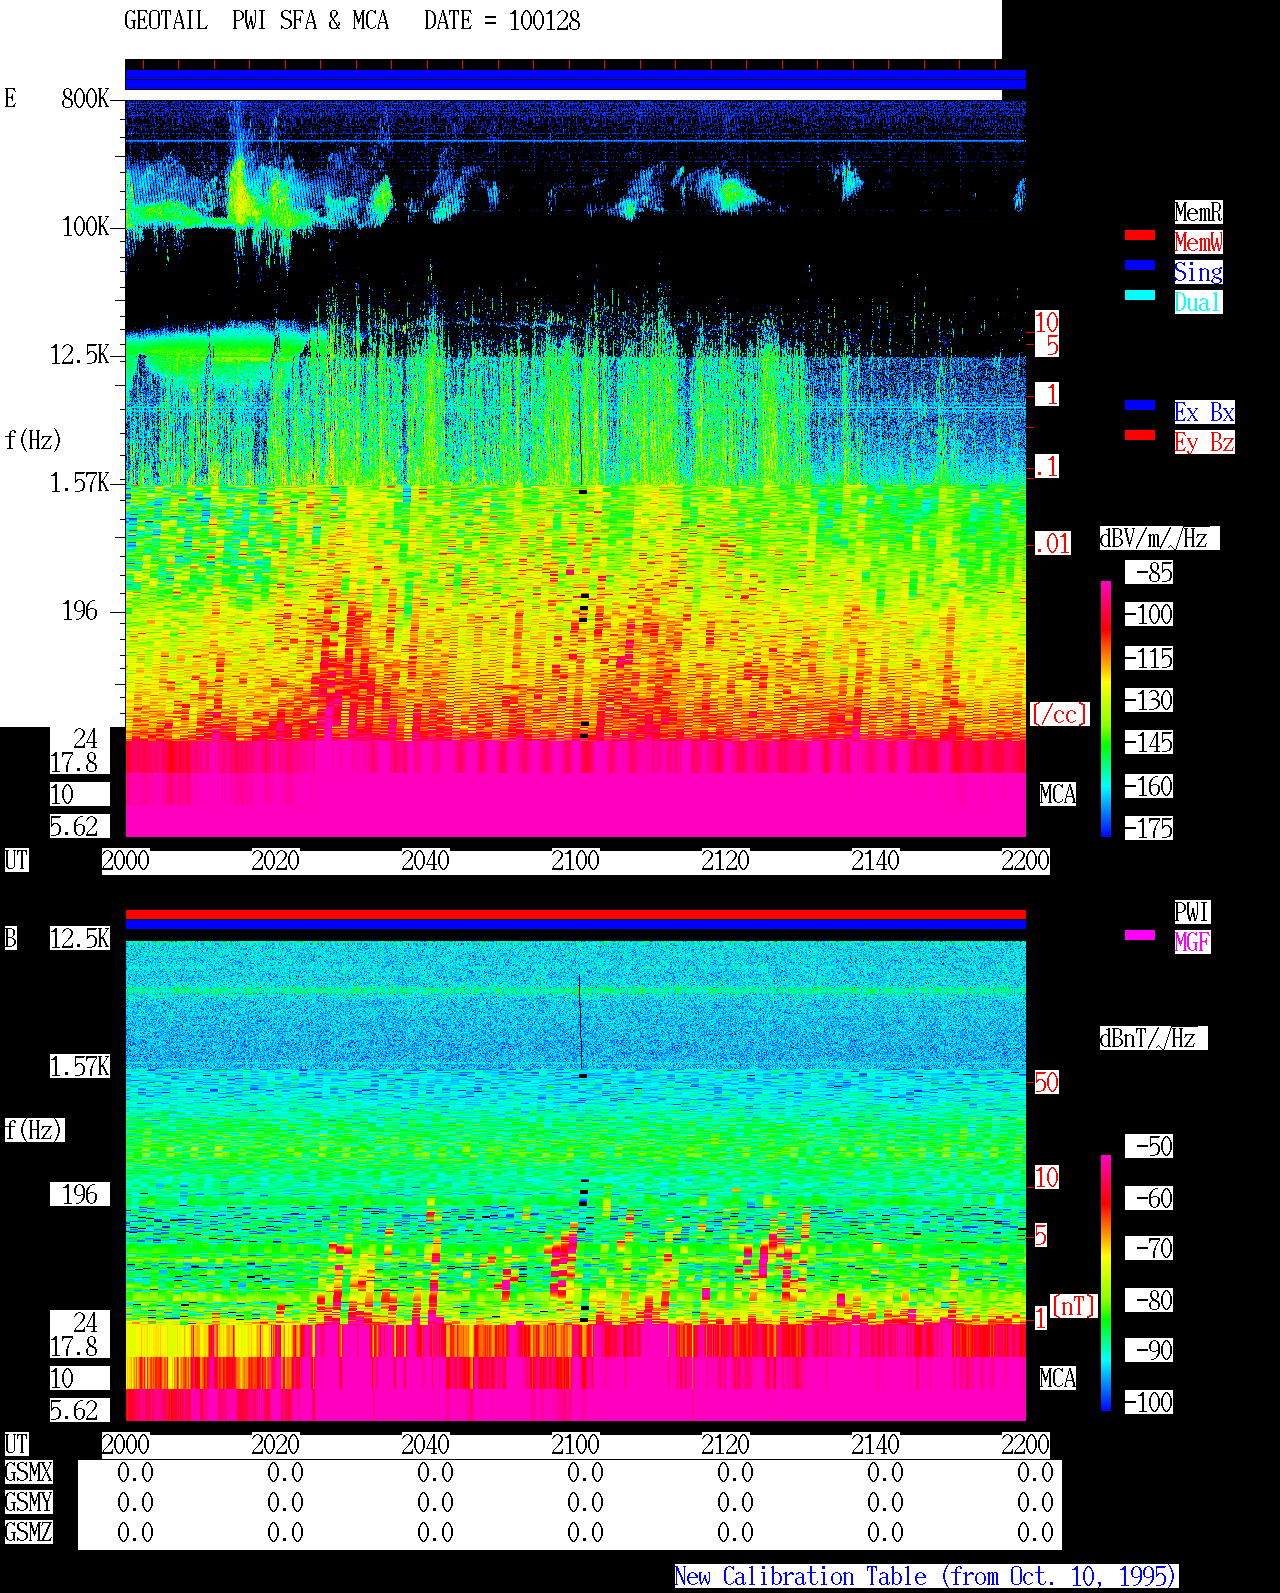
Task: Click the 2140 UT label on upper axis
Action: (x=875, y=860)
